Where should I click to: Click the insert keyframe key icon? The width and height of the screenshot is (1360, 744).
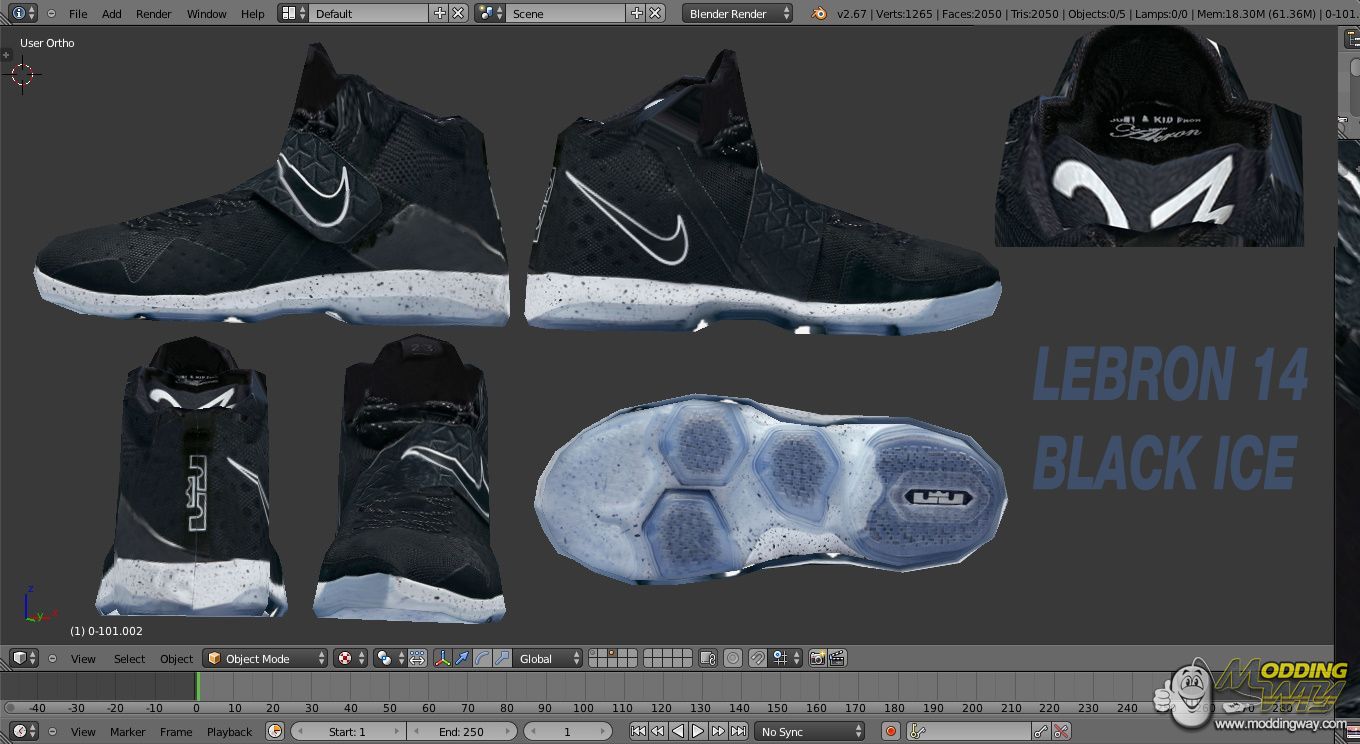tap(1041, 732)
